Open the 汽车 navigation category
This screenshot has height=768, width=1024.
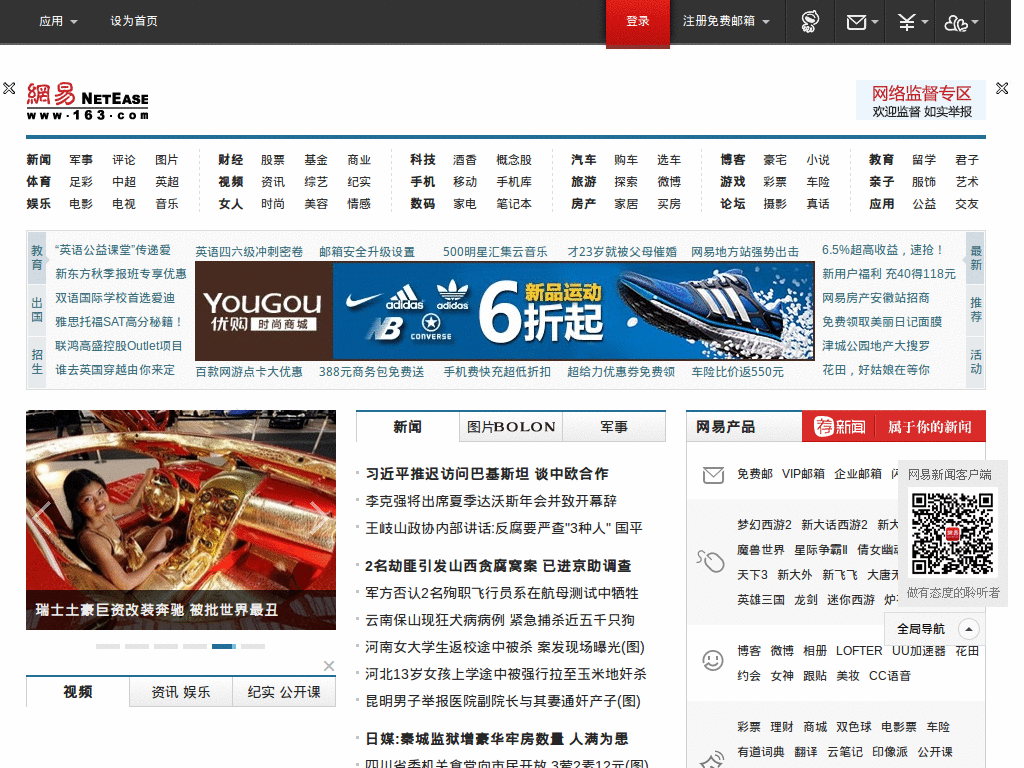[x=583, y=159]
